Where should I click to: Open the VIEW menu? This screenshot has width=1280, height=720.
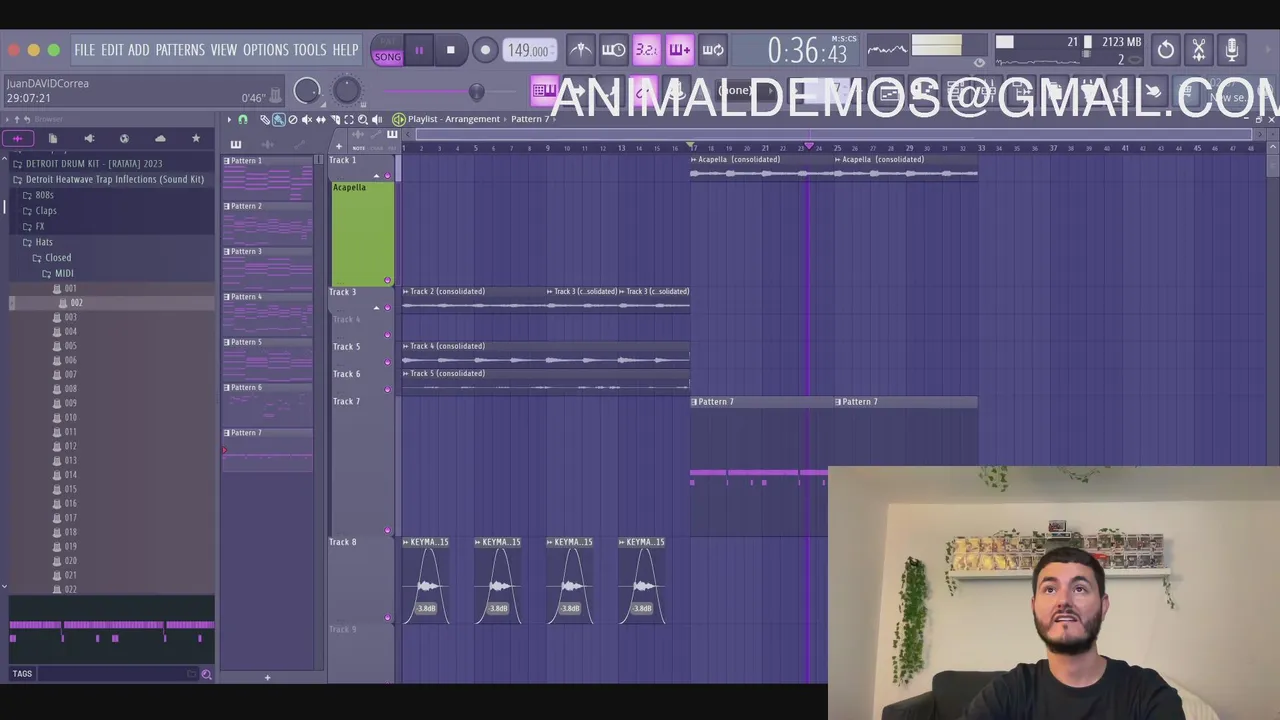pos(224,50)
